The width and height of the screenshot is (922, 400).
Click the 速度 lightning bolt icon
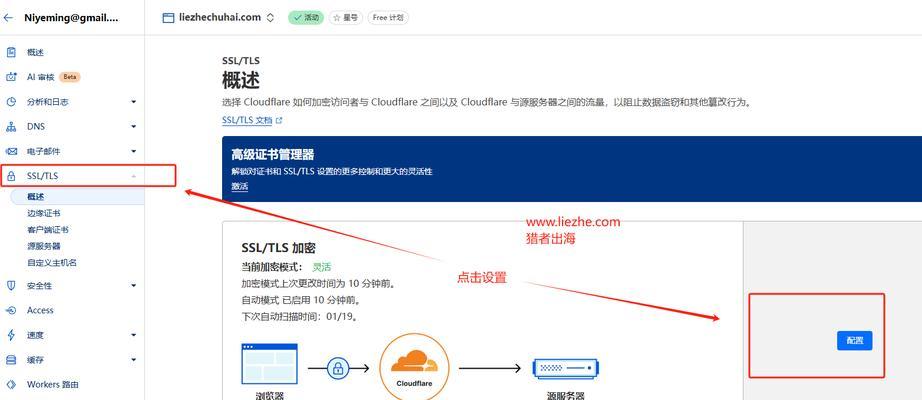tap(11, 335)
